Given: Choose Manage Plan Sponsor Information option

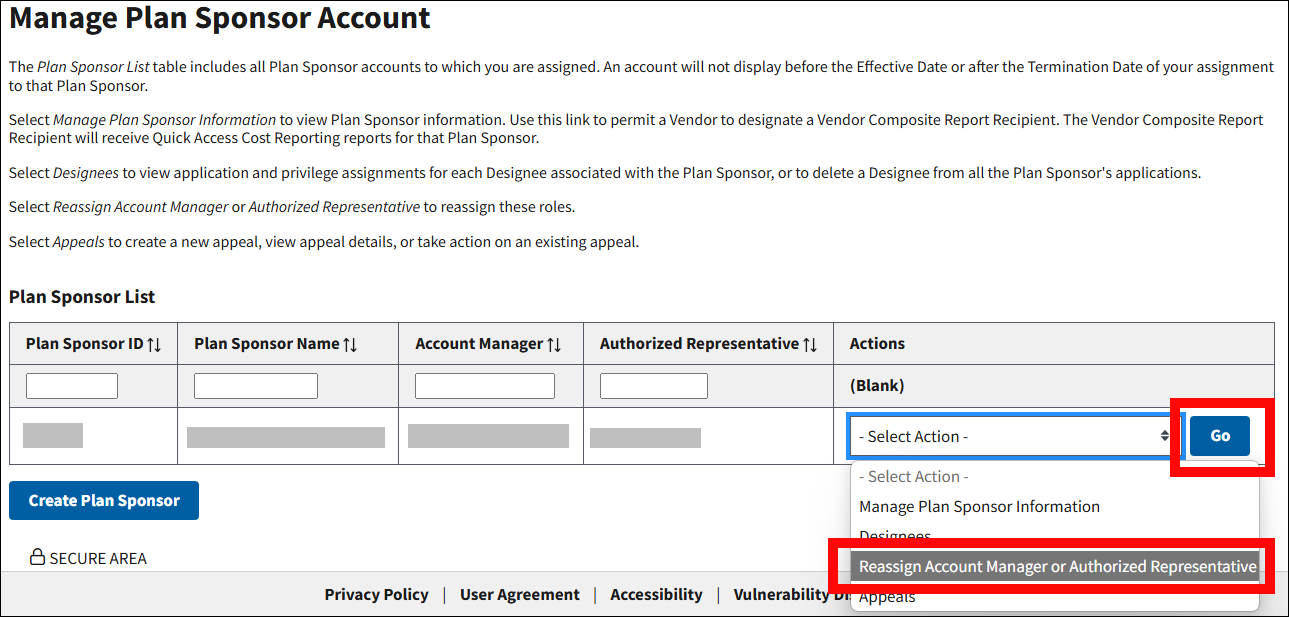Looking at the screenshot, I should pos(979,507).
